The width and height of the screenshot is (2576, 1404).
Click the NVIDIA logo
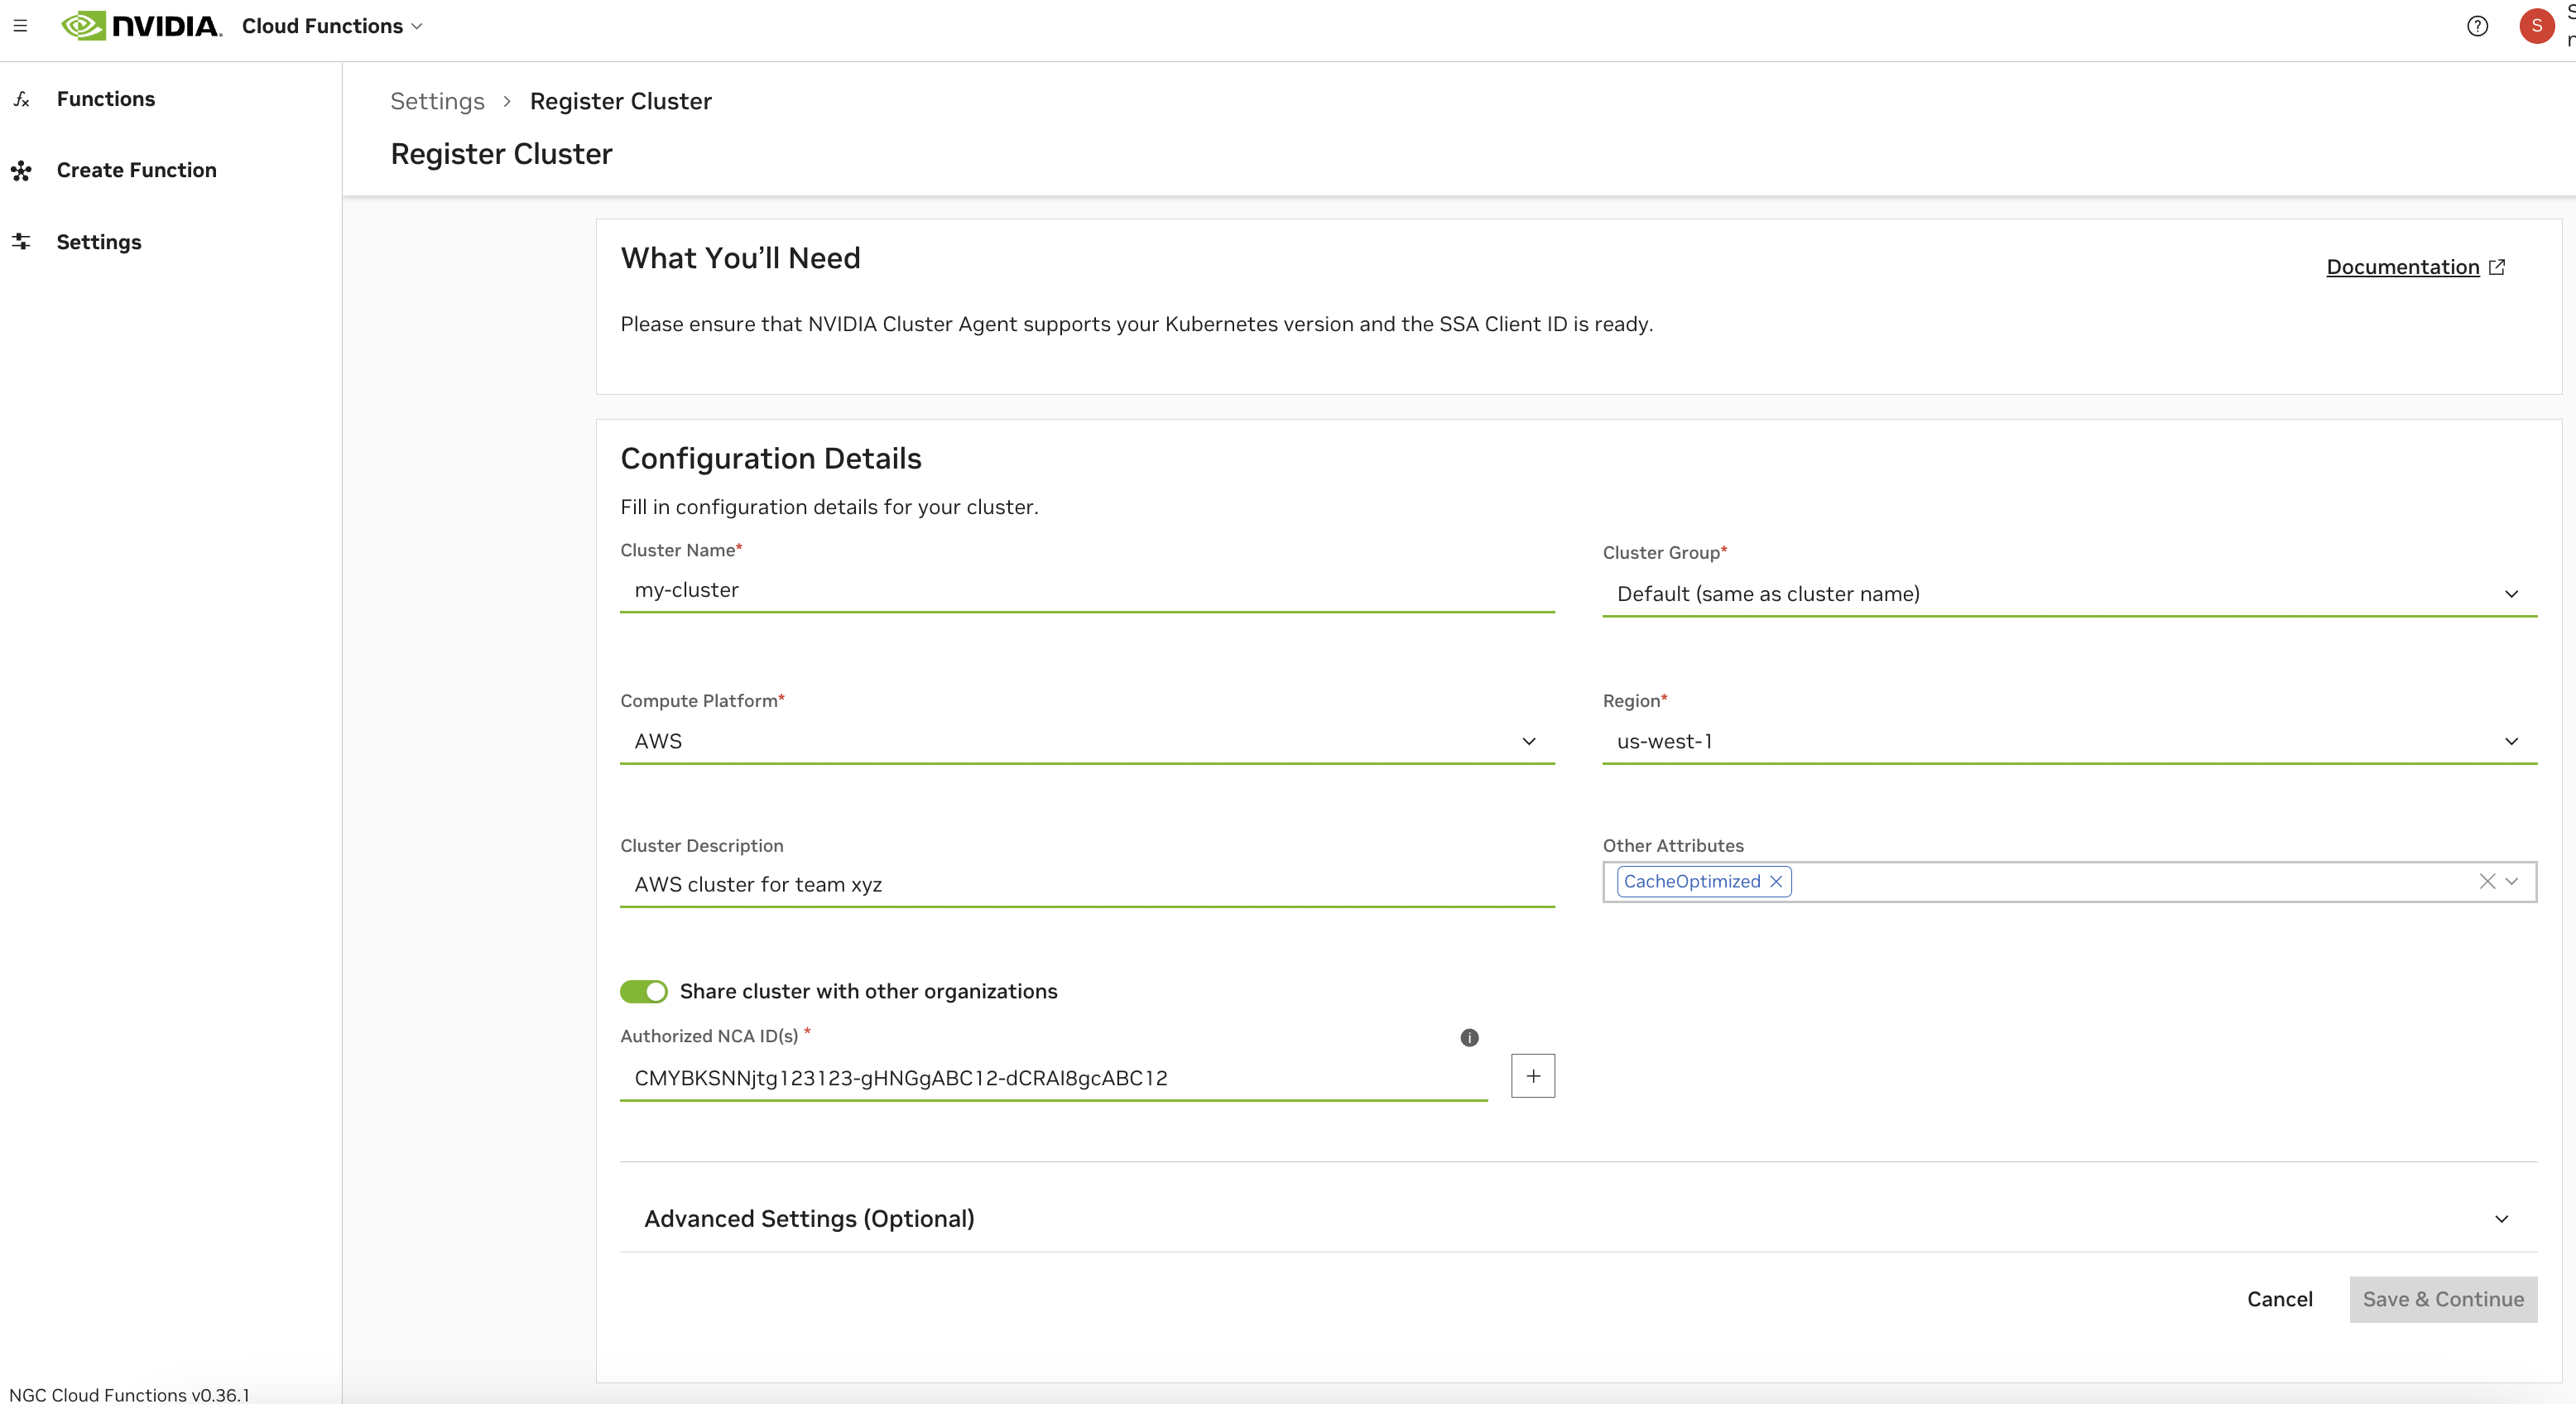coord(141,26)
